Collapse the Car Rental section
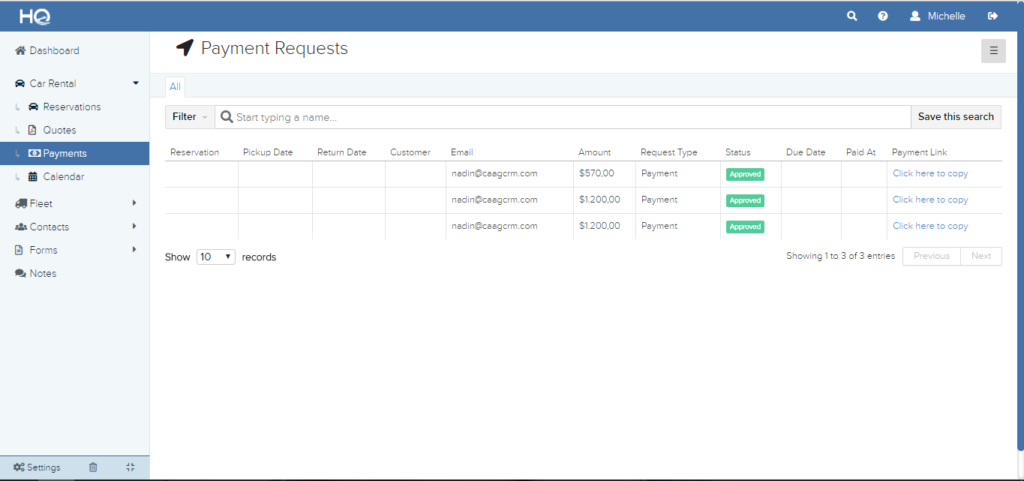Viewport: 1024px width, 481px height. click(74, 84)
